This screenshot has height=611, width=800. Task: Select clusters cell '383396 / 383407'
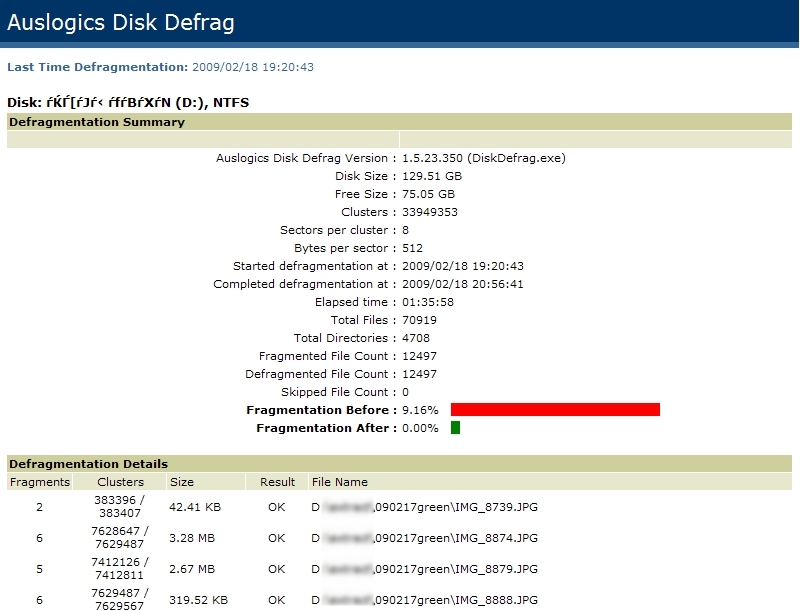(120, 506)
